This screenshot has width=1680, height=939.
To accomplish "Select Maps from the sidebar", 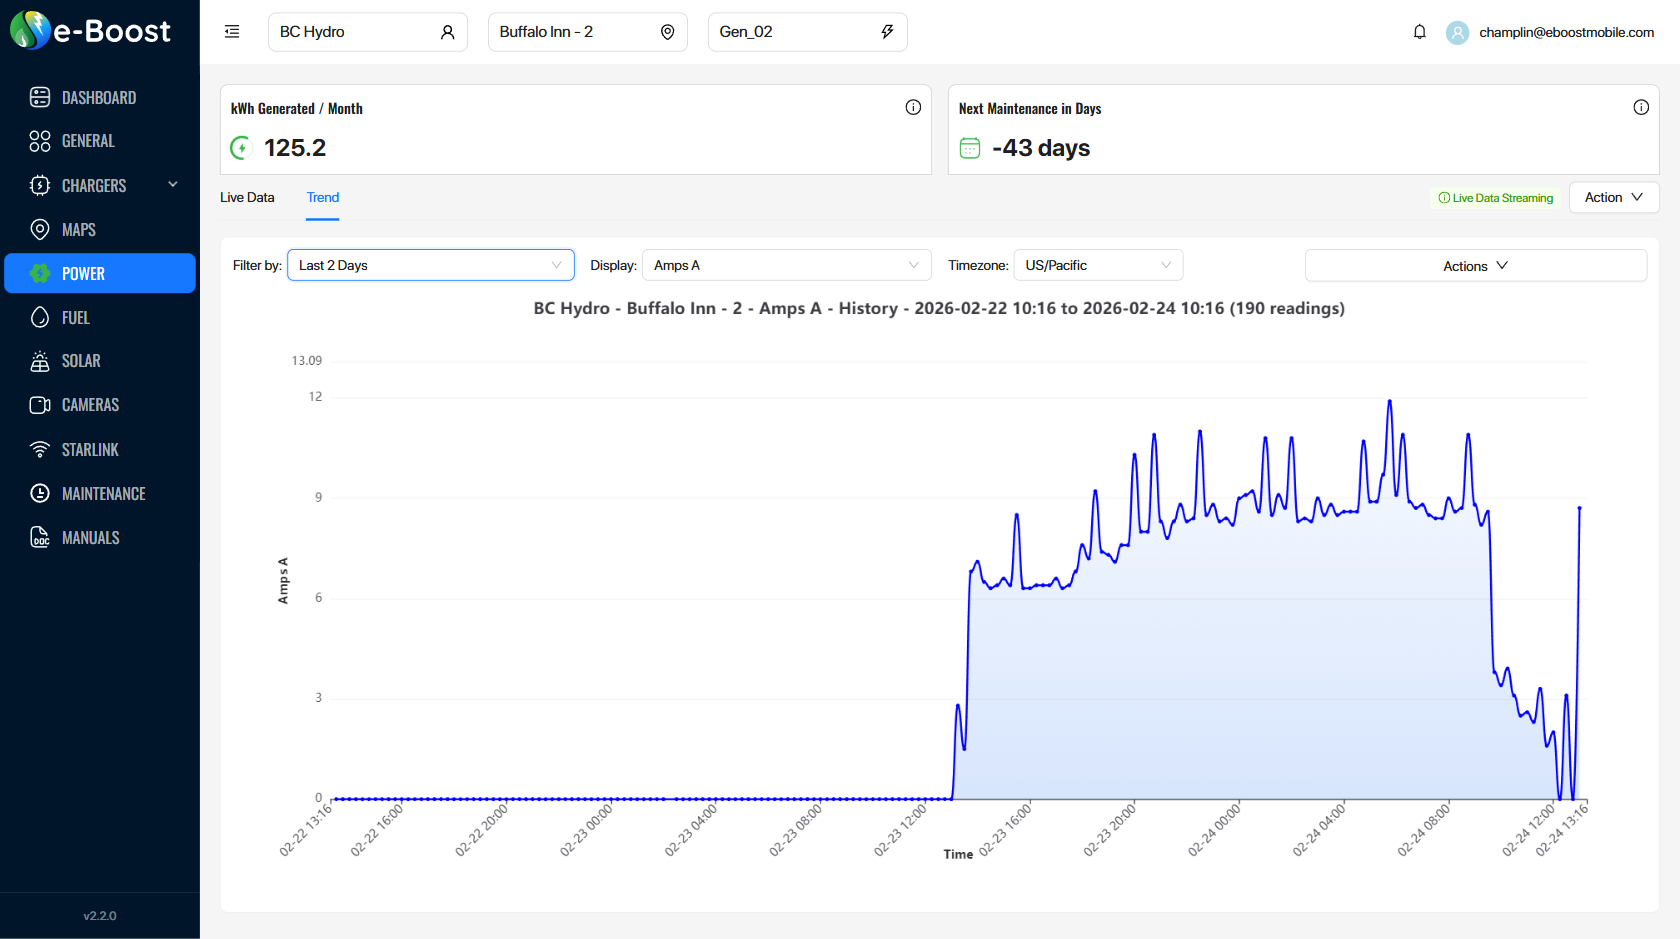I will [x=78, y=229].
